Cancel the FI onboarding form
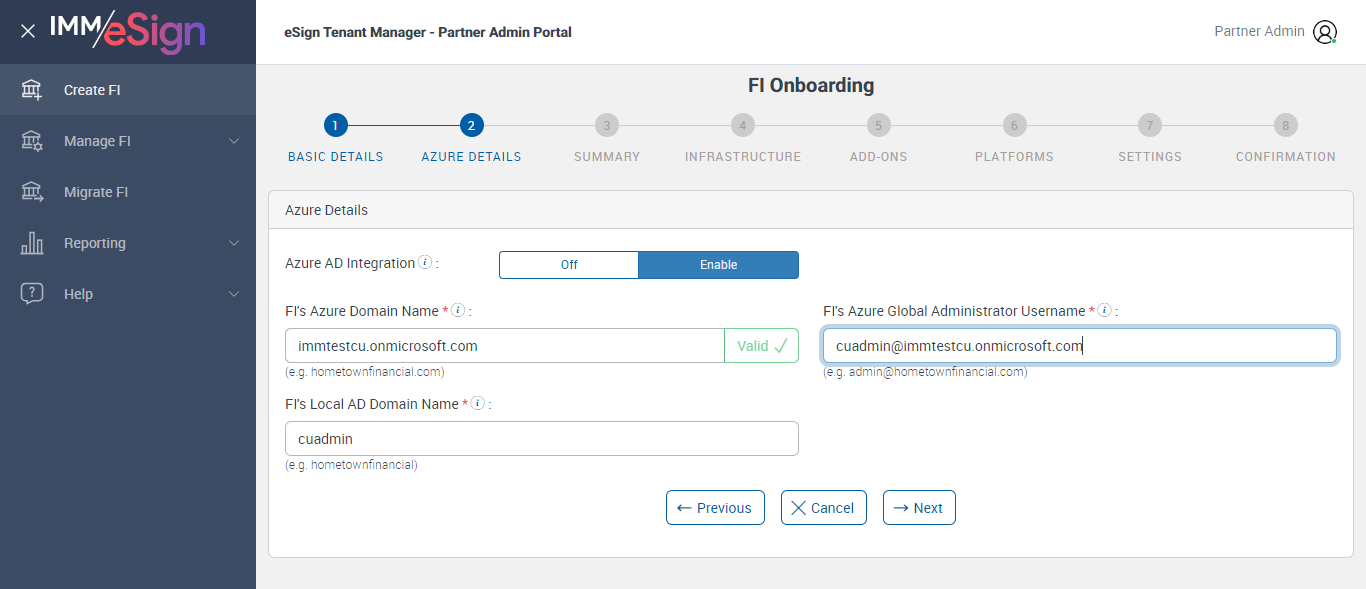This screenshot has height=589, width=1366. pos(823,508)
